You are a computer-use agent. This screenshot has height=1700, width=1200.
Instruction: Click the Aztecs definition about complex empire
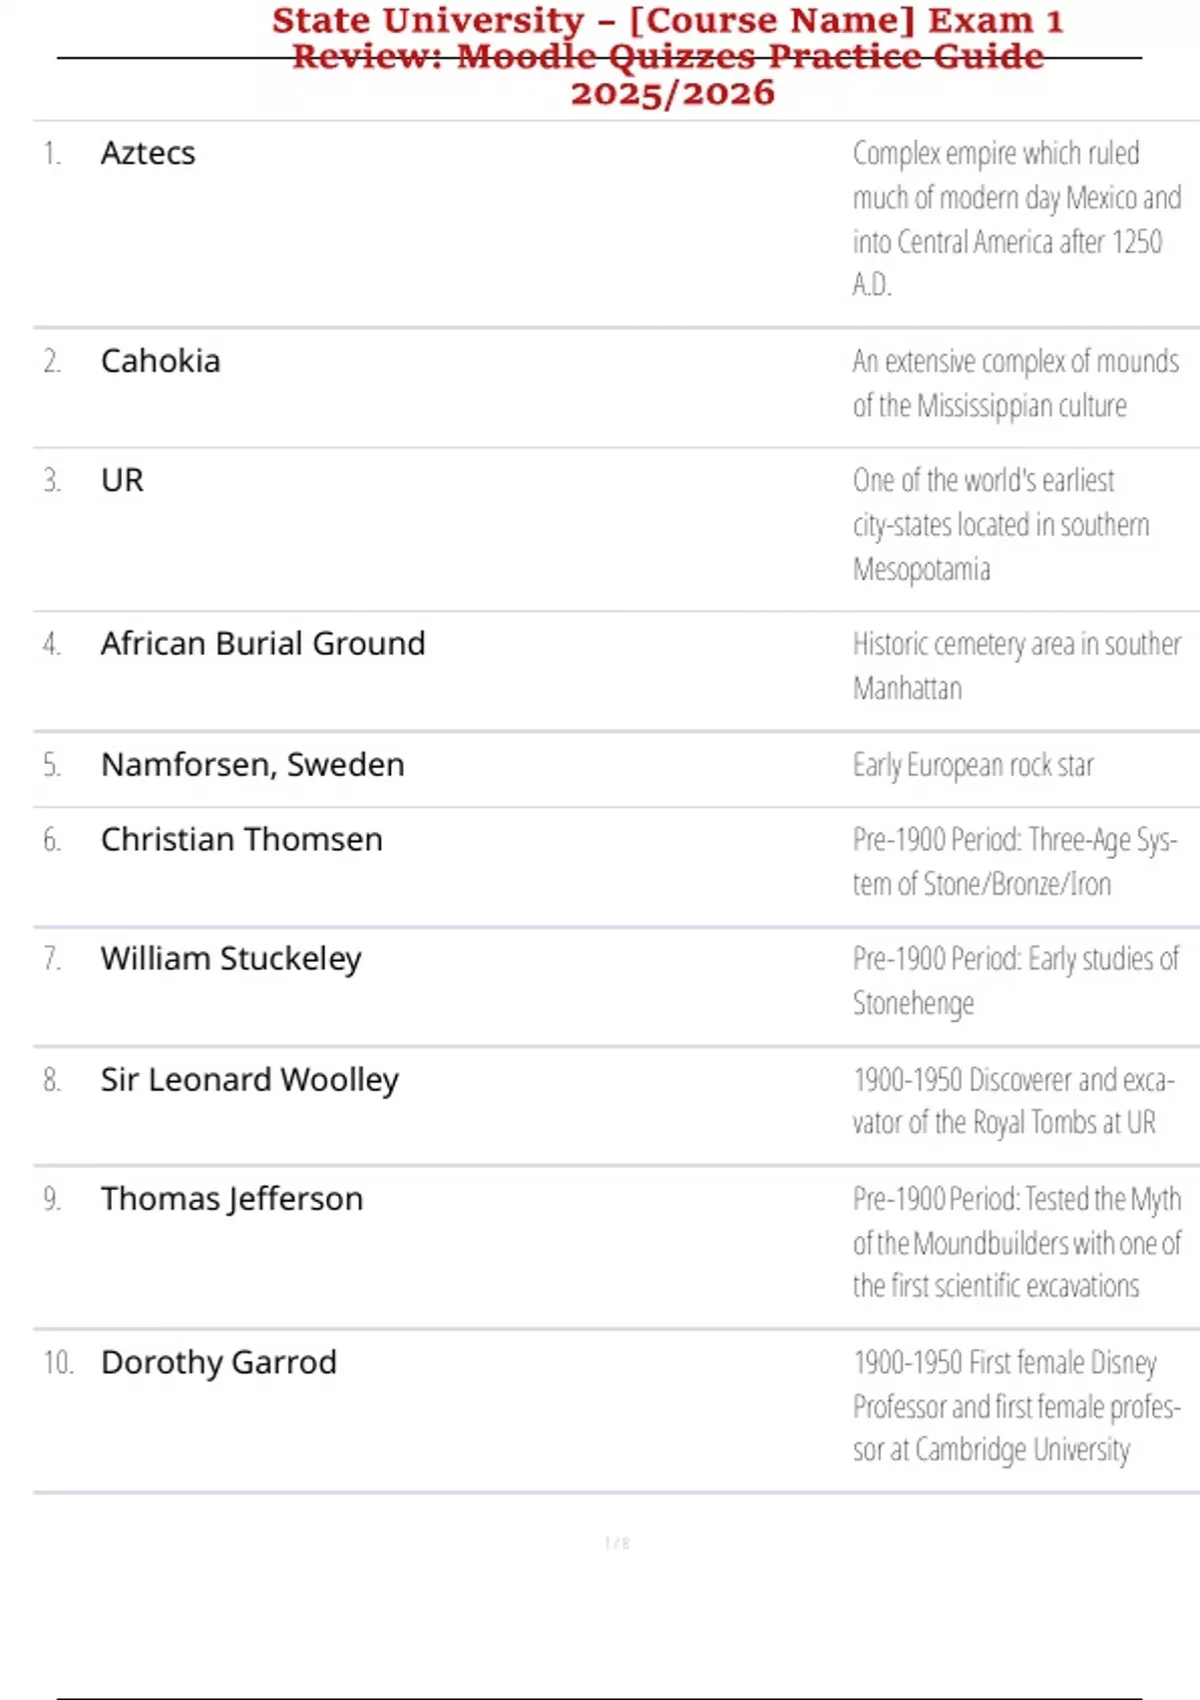[x=1015, y=219]
